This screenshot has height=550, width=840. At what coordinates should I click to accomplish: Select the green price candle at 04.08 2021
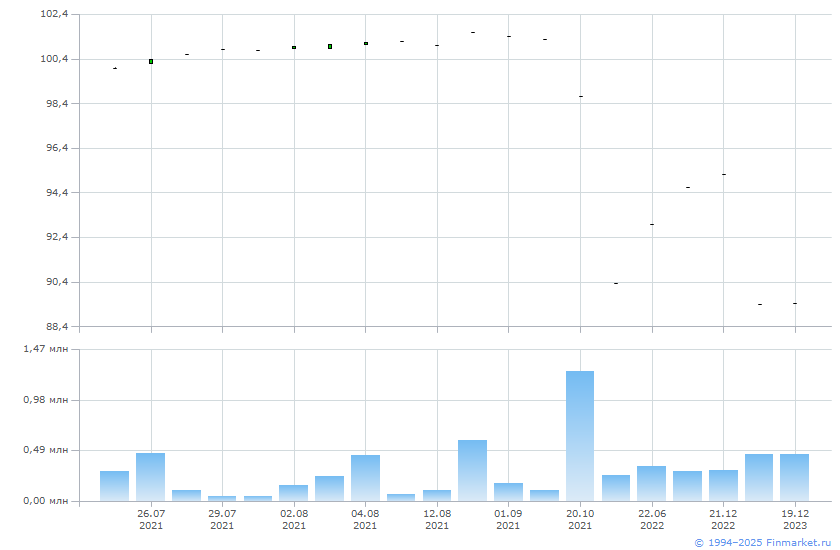(366, 43)
